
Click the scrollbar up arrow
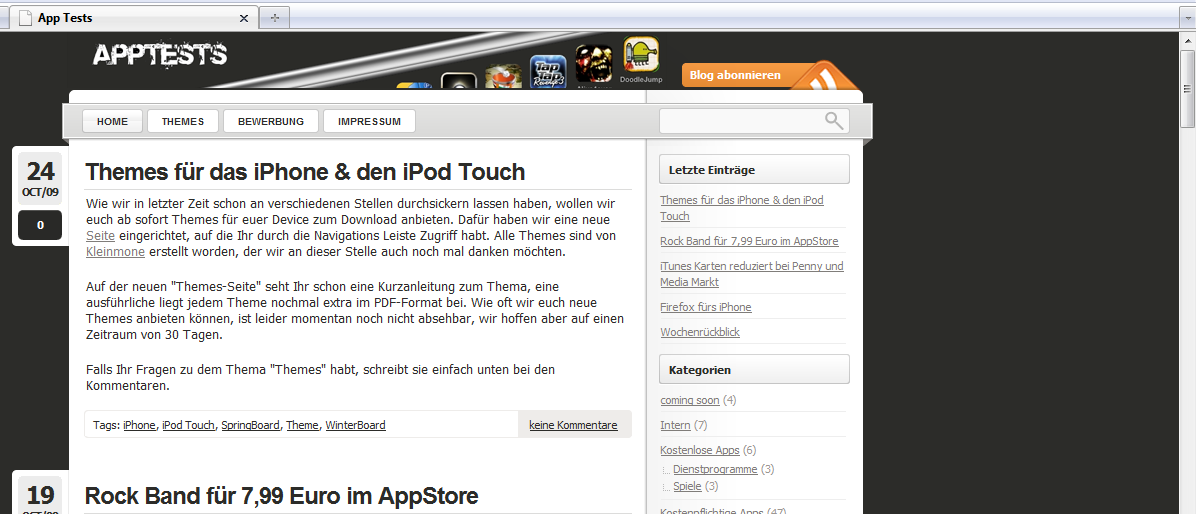click(x=1188, y=39)
